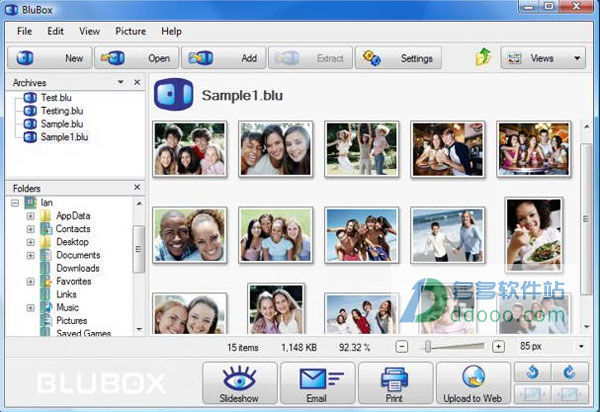Click the thumbnail pane scroll-up arrow
600x412 pixels.
[587, 126]
